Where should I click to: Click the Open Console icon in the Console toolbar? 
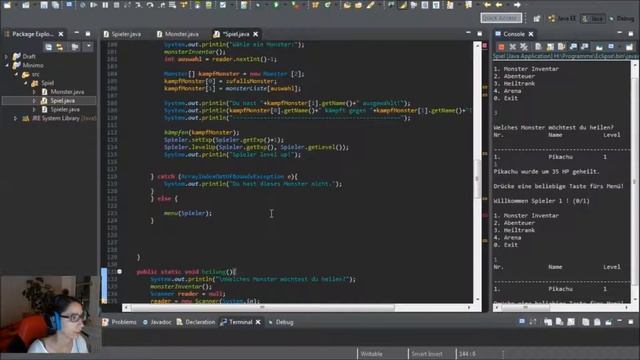(x=629, y=47)
